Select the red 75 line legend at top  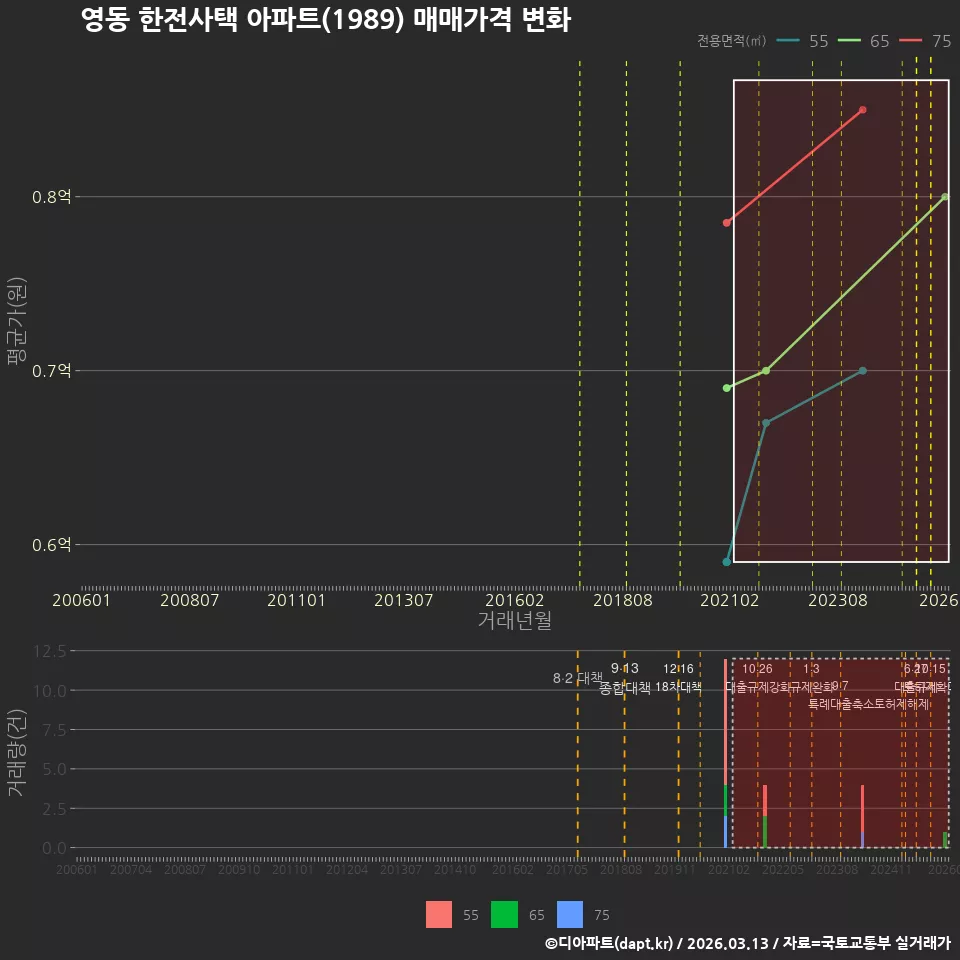click(x=925, y=41)
